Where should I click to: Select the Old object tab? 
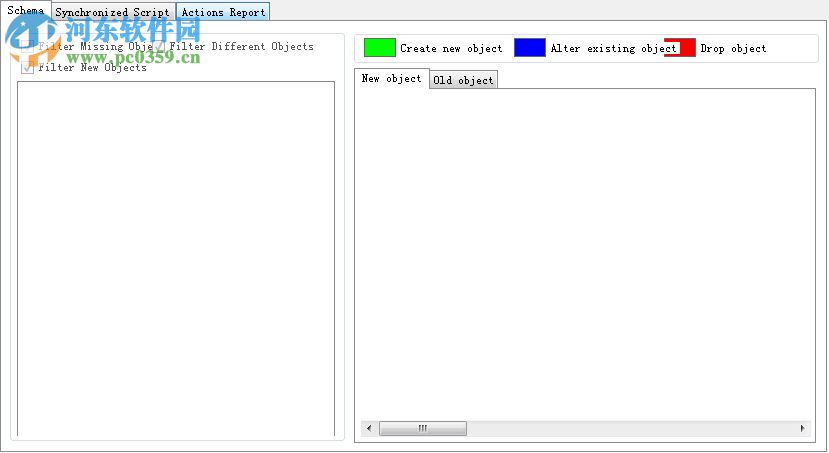tap(463, 80)
